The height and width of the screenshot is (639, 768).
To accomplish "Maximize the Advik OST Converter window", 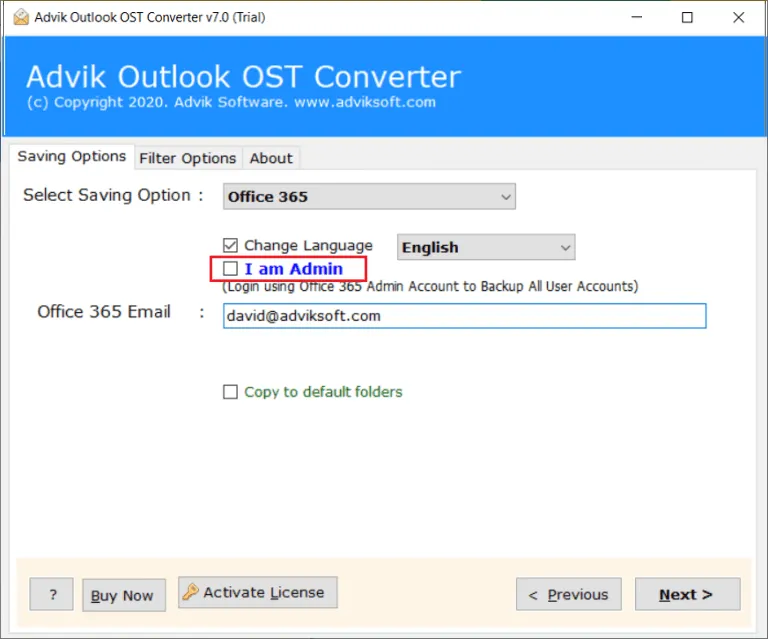I will click(x=687, y=17).
